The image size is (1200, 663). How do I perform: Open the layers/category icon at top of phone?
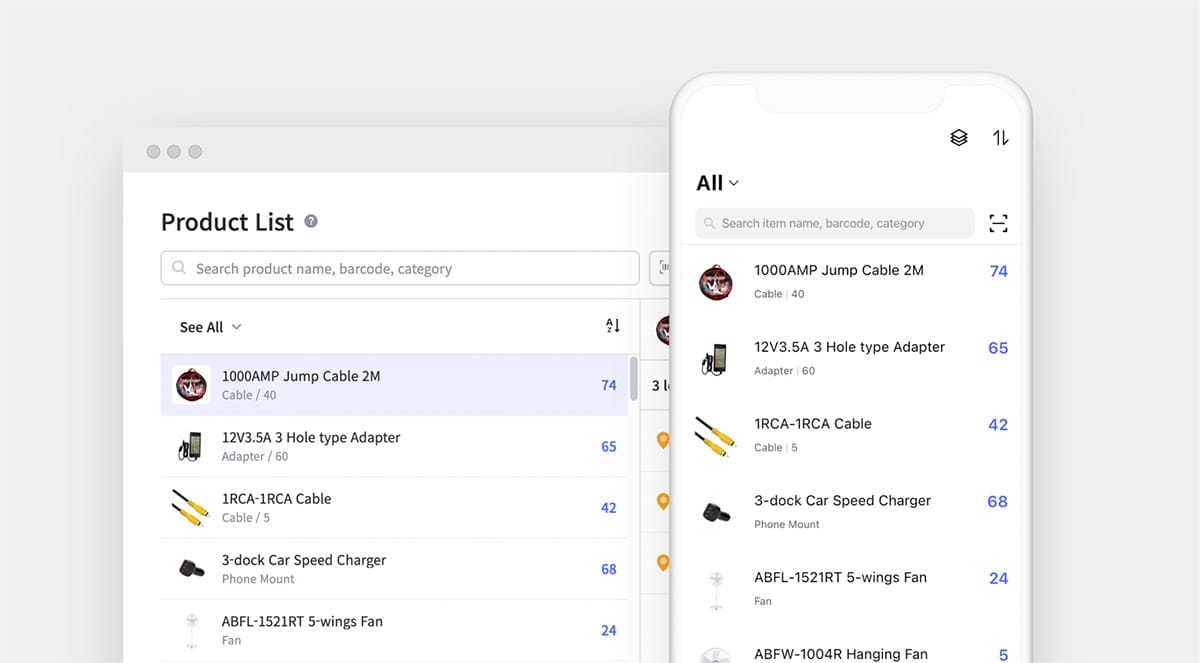pyautogui.click(x=958, y=138)
